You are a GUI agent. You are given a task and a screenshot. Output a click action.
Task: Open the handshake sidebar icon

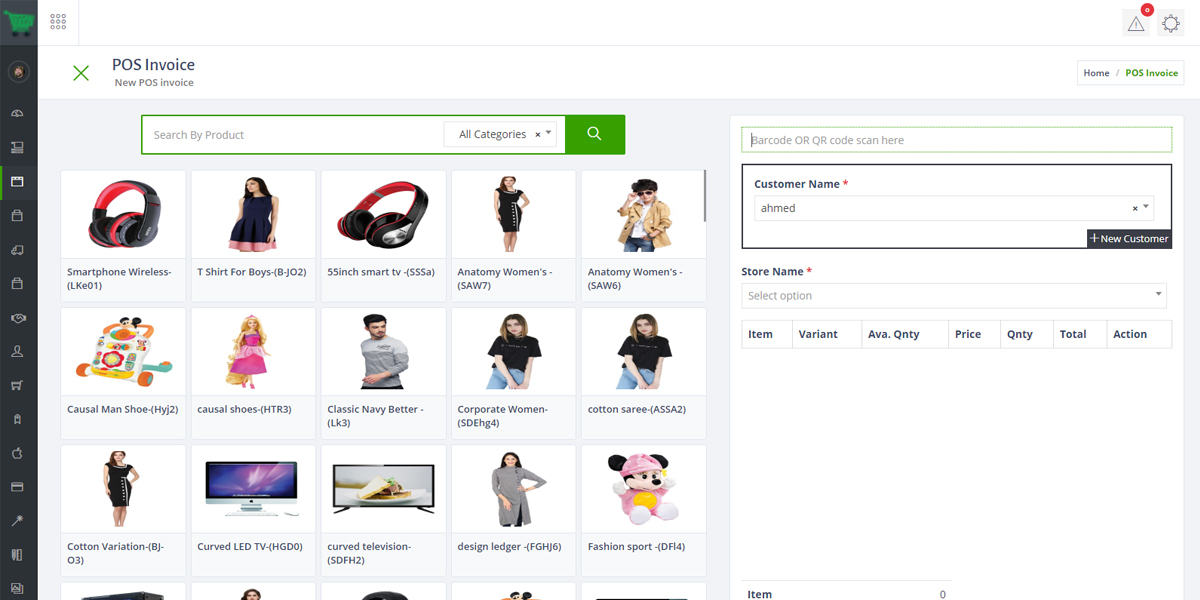(17, 317)
